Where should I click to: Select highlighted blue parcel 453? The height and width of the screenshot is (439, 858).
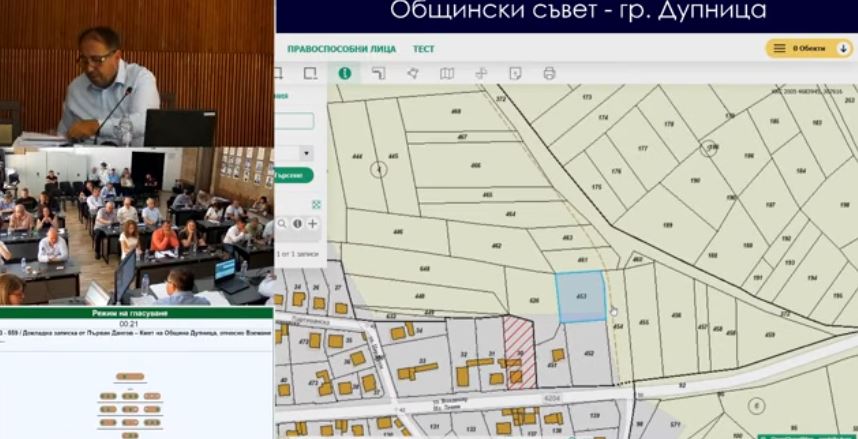point(581,296)
